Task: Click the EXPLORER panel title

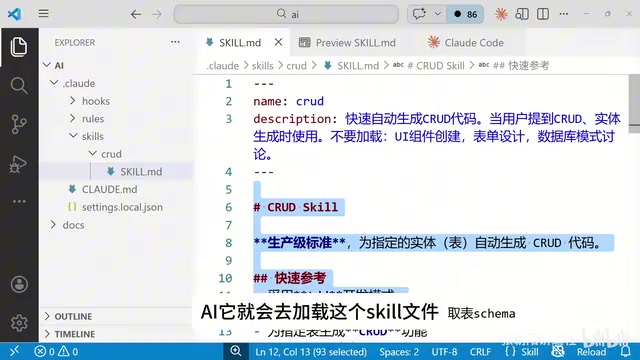Action: (75, 42)
